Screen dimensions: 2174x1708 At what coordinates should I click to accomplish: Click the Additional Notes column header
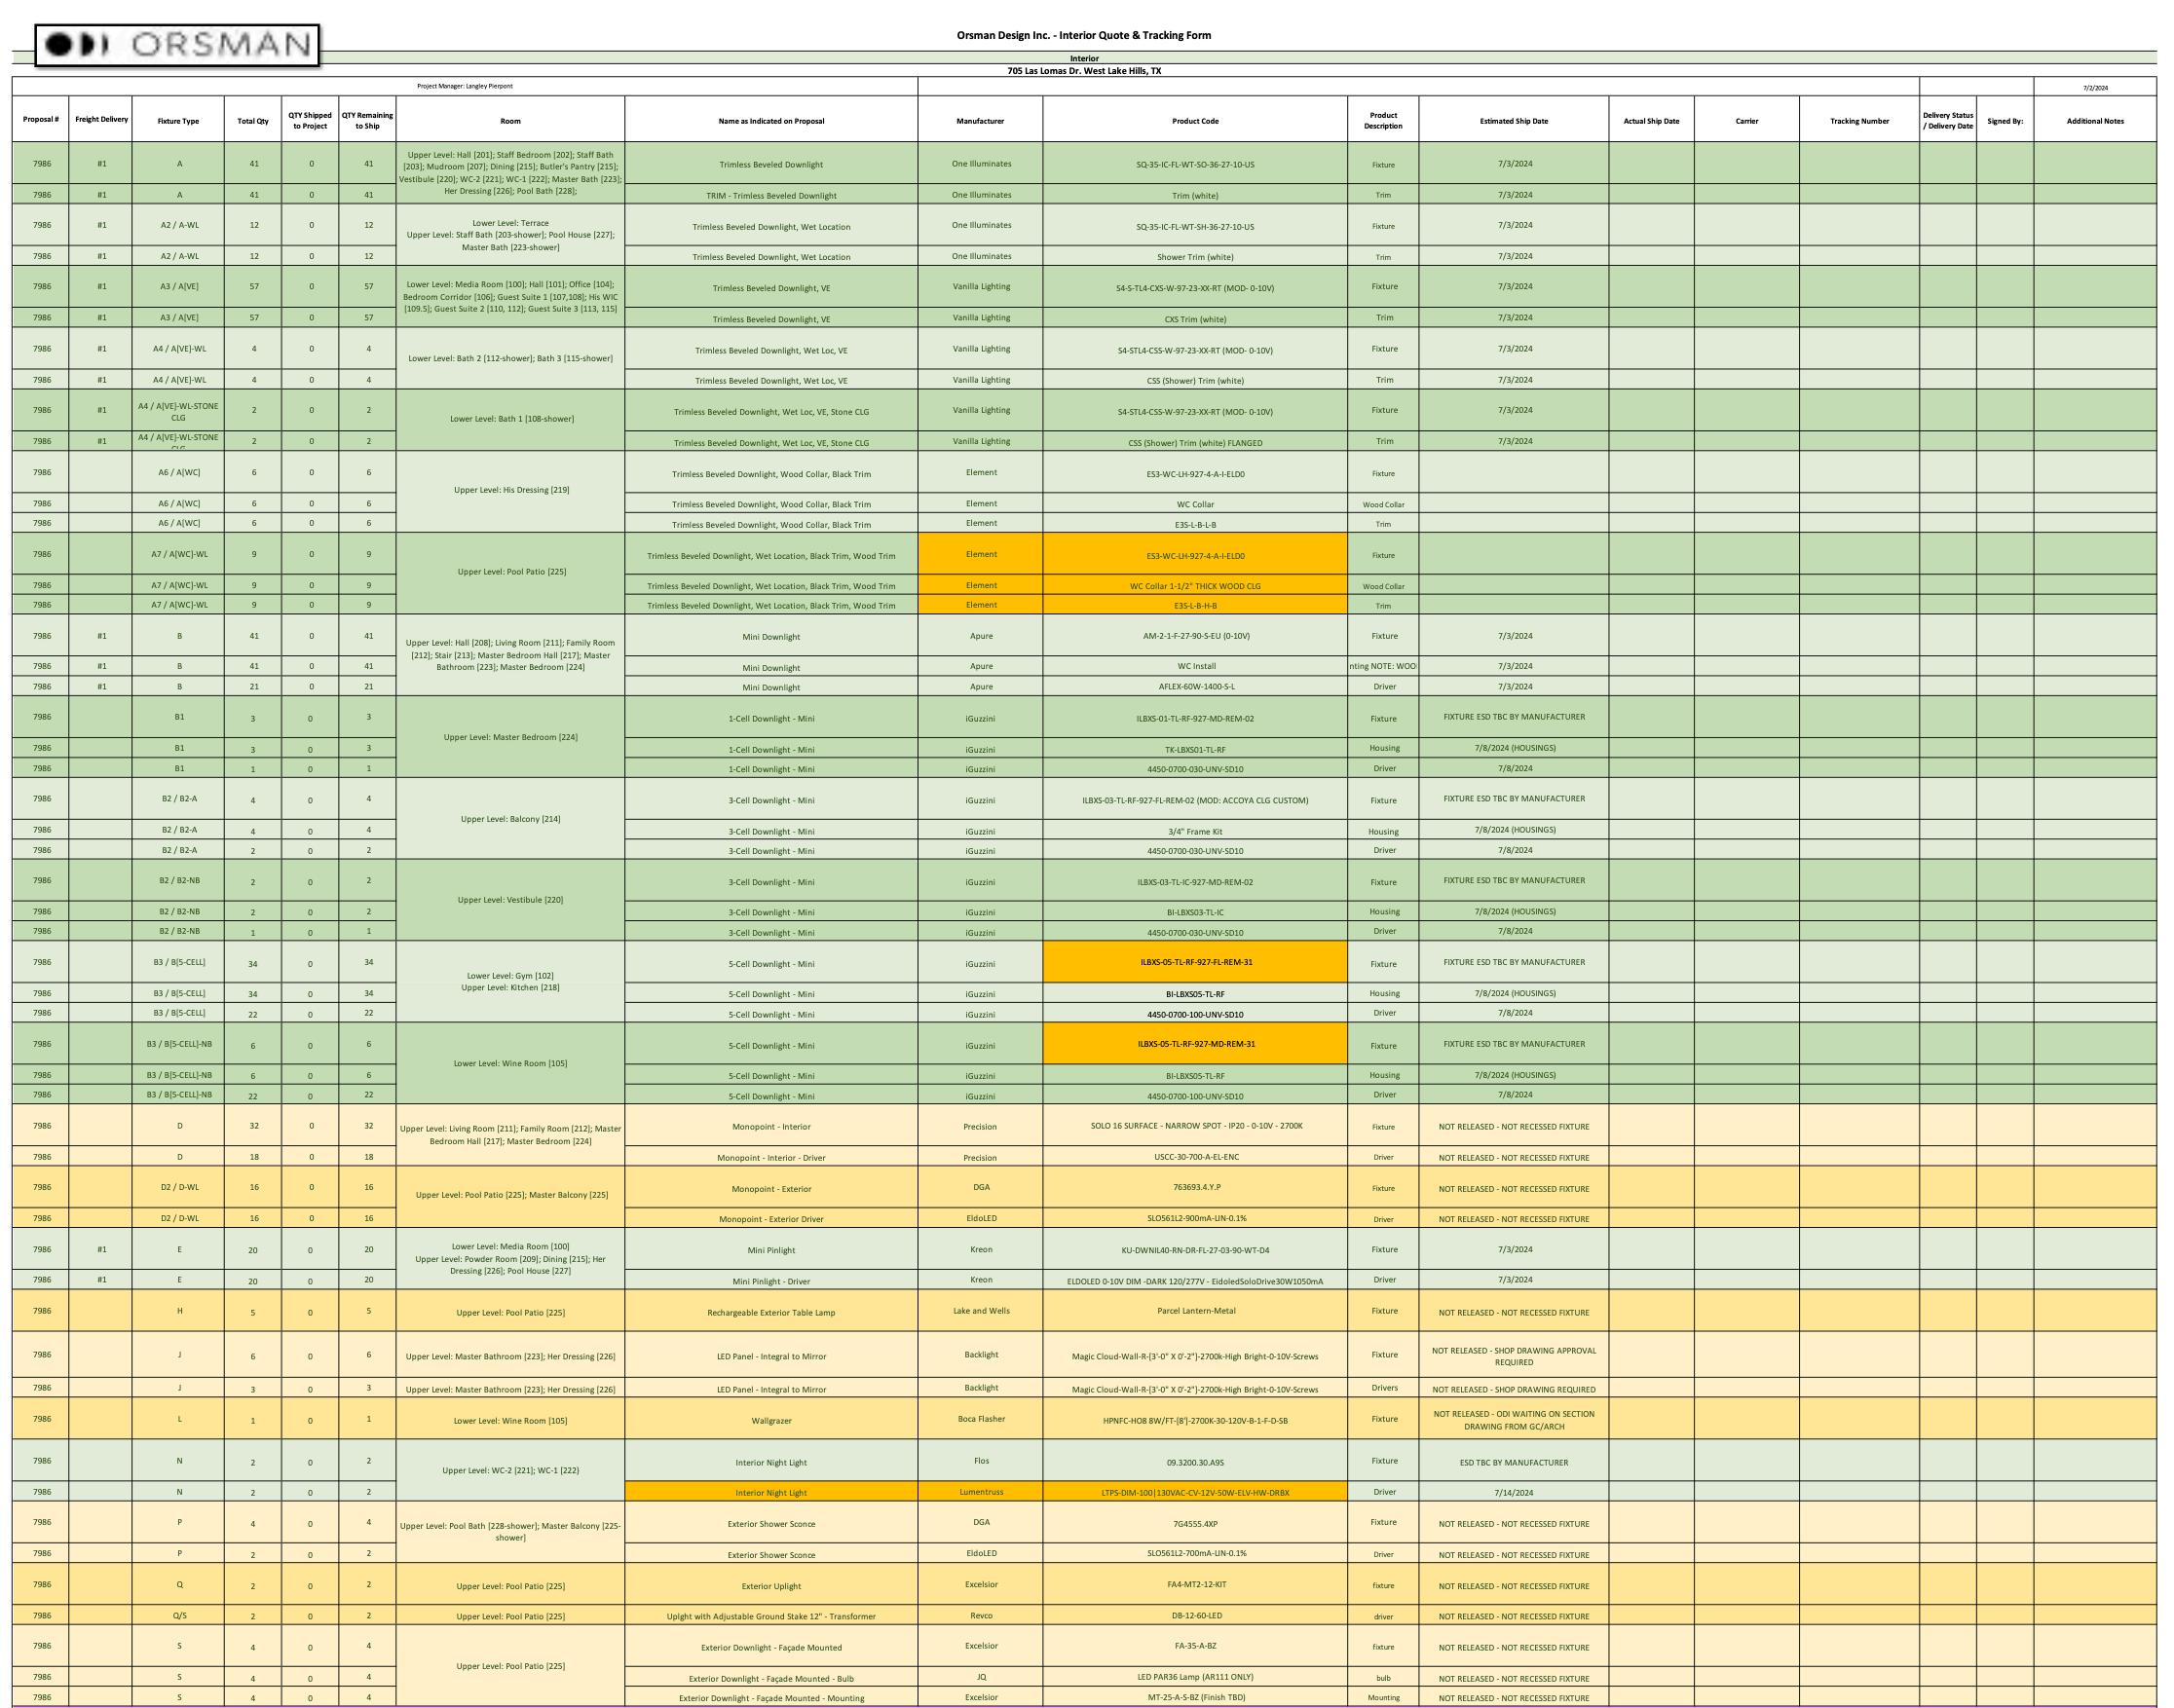(x=2094, y=121)
